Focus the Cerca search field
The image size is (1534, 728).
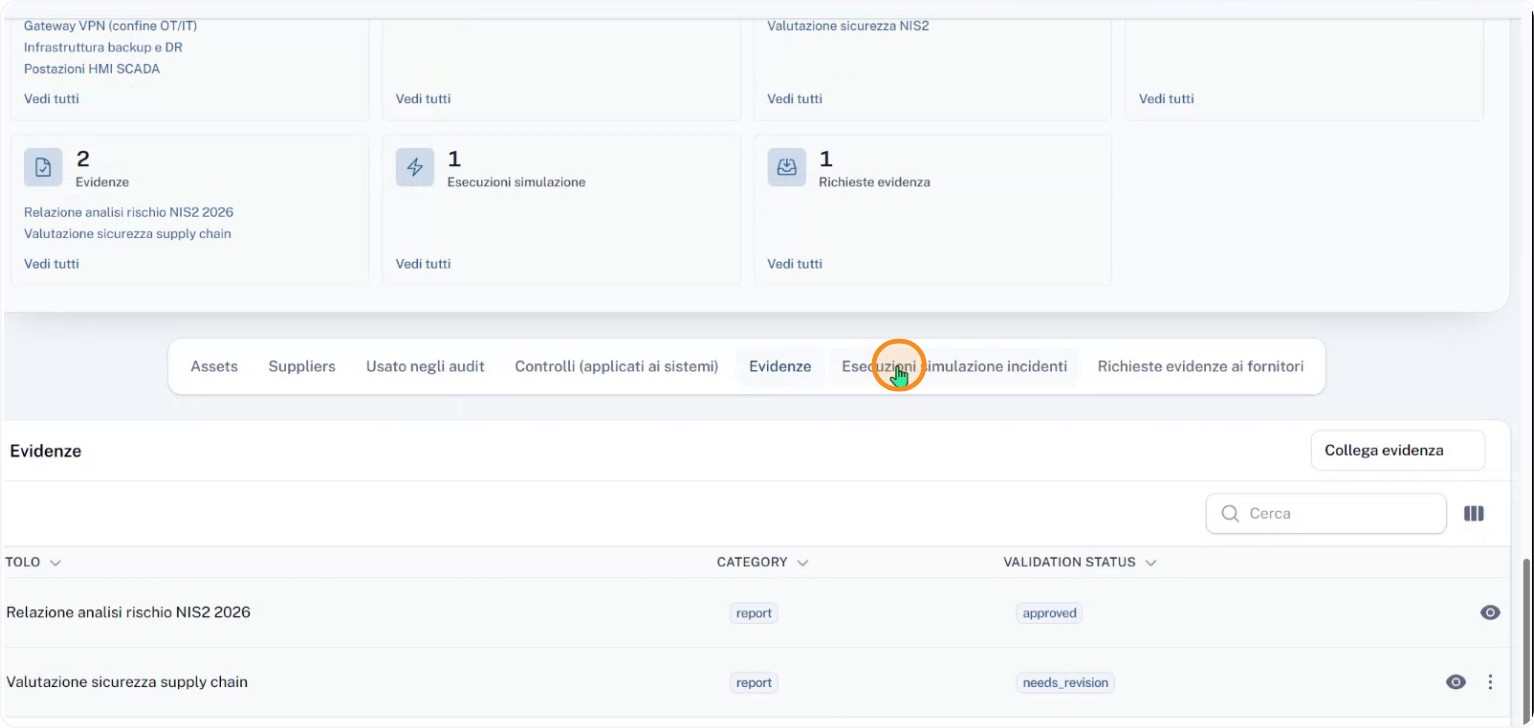click(x=1326, y=513)
